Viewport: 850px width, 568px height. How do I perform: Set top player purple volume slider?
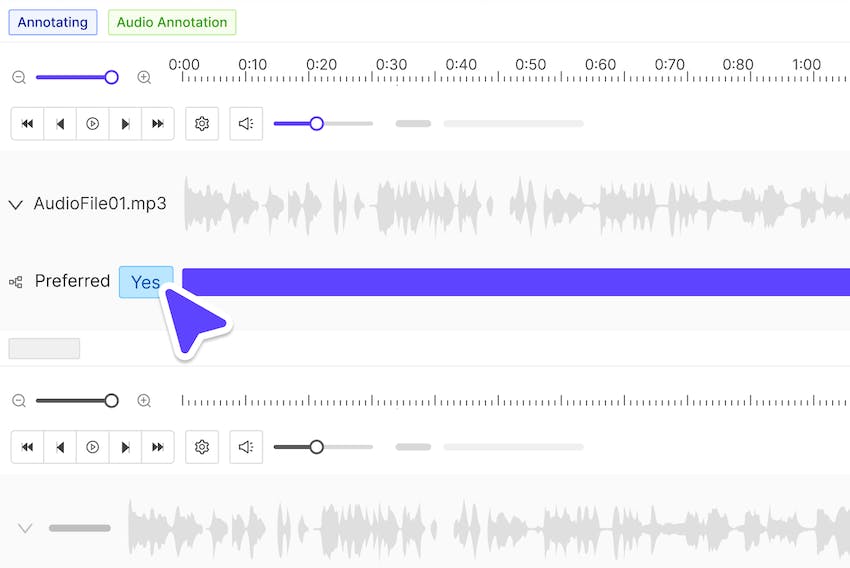(317, 124)
